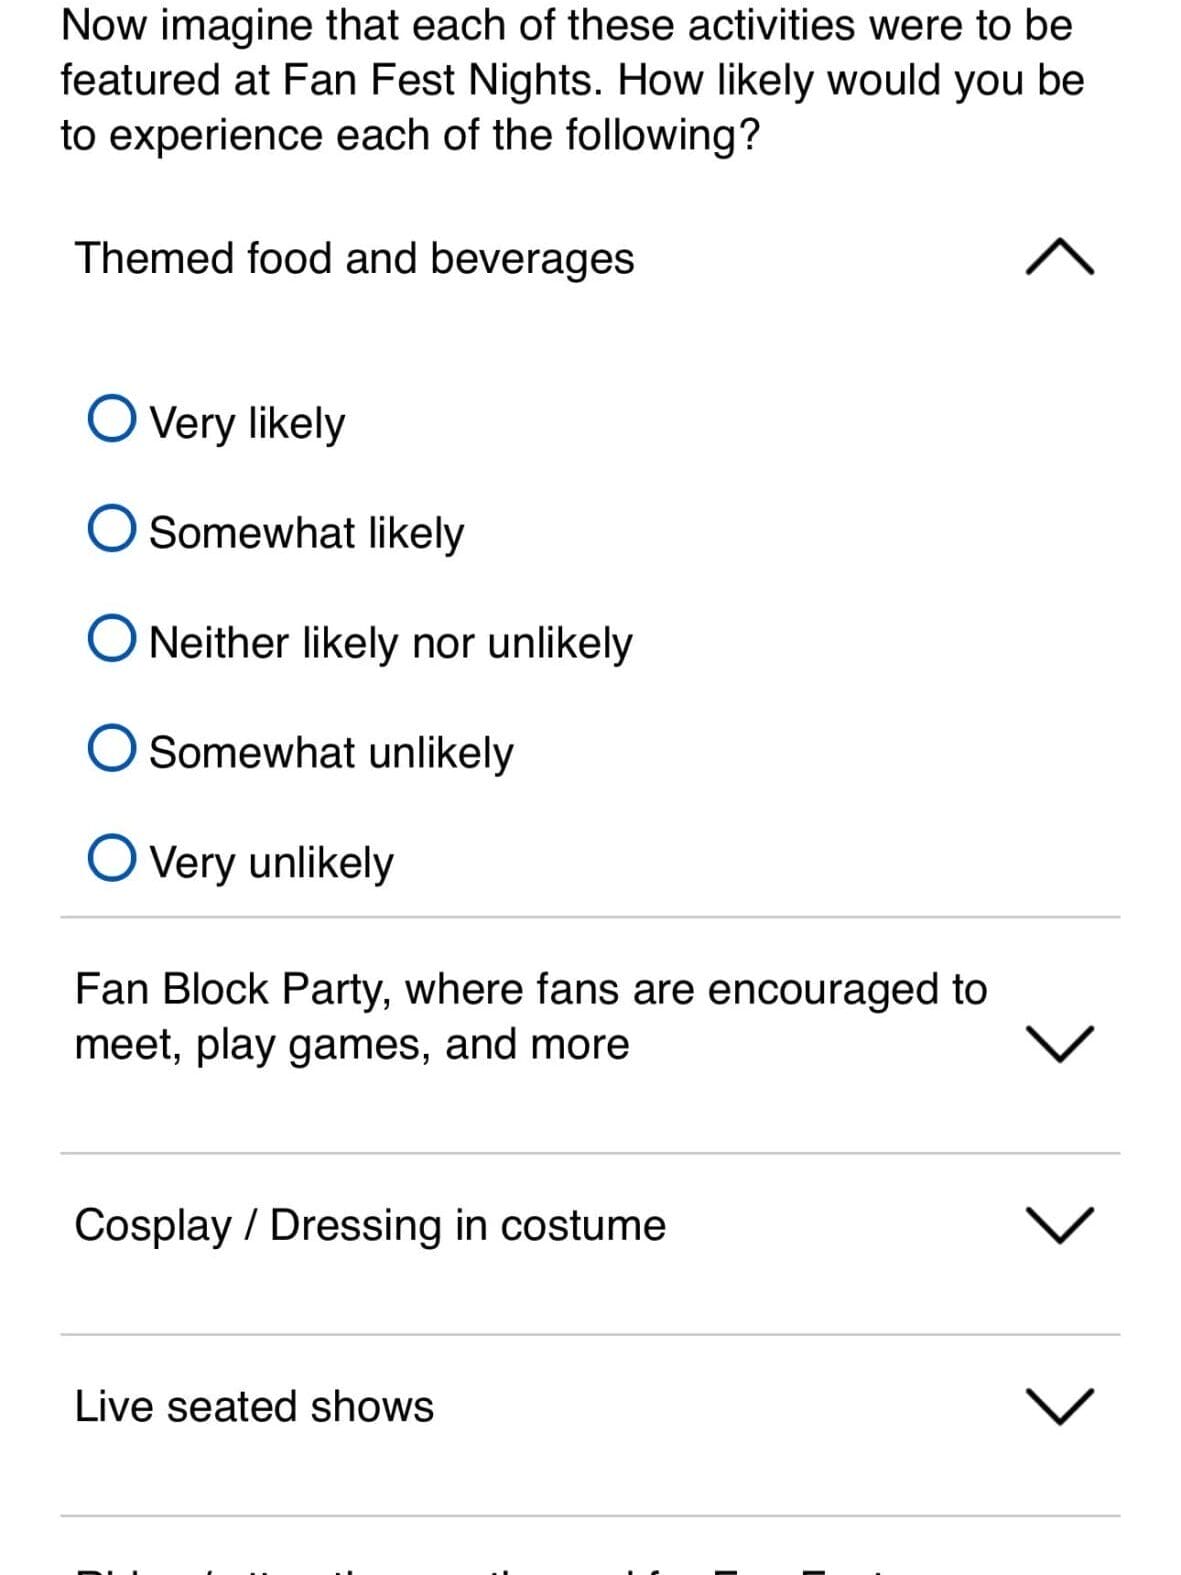Select the "Very likely" radio button

[x=111, y=419]
